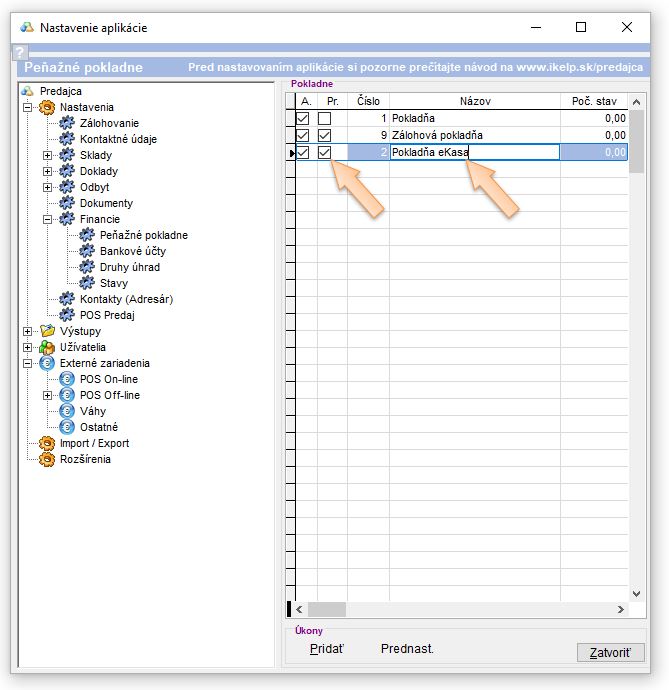Expand the Sklady tree node
The height and width of the screenshot is (690, 669).
[47, 155]
